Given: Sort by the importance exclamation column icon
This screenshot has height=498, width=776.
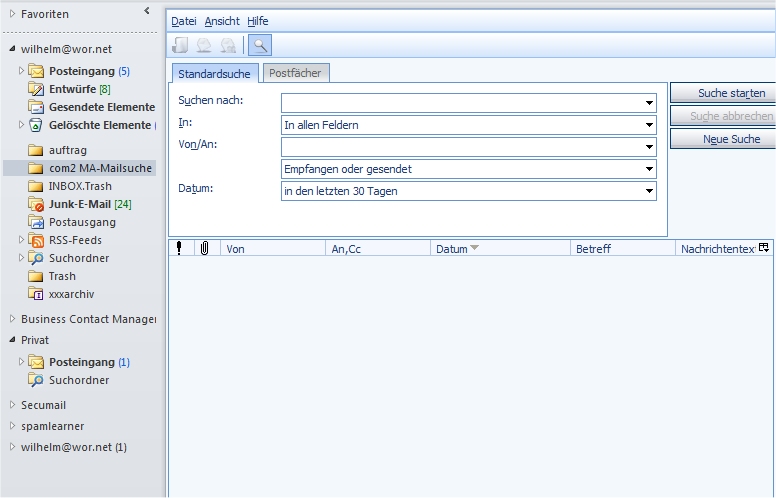Looking at the screenshot, I should point(179,248).
